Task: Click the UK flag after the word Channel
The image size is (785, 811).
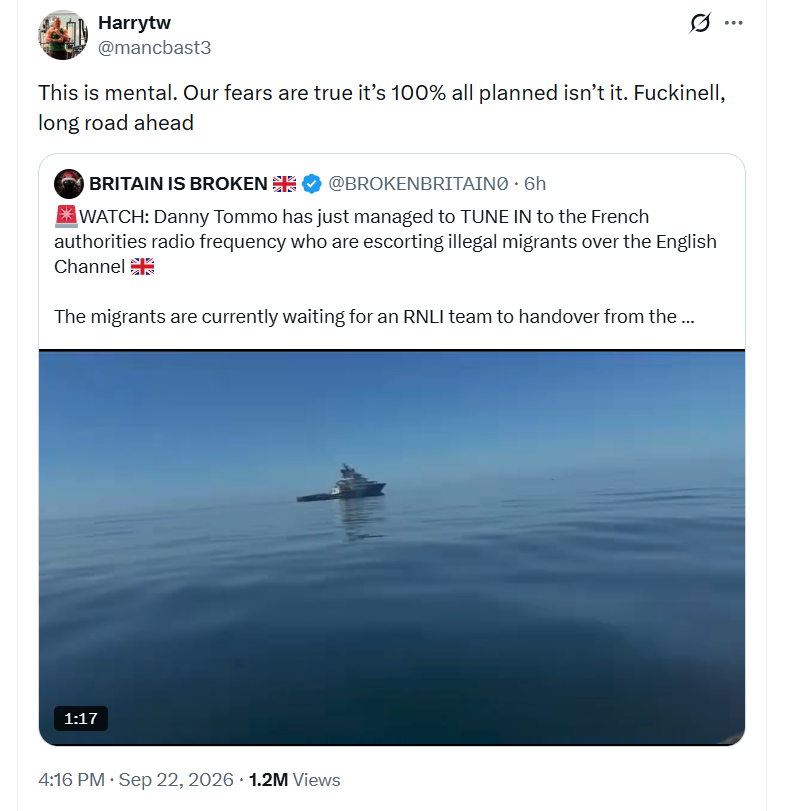Action: (142, 266)
